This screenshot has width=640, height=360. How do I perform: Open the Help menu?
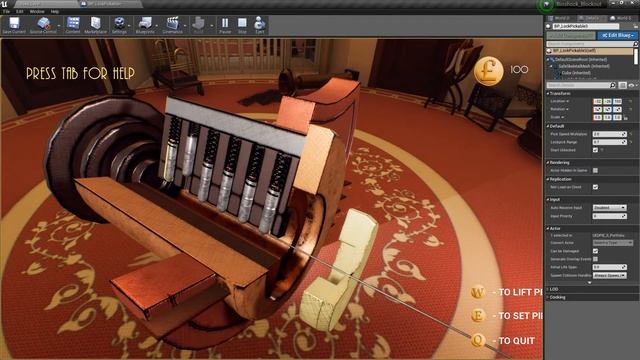[x=55, y=11]
